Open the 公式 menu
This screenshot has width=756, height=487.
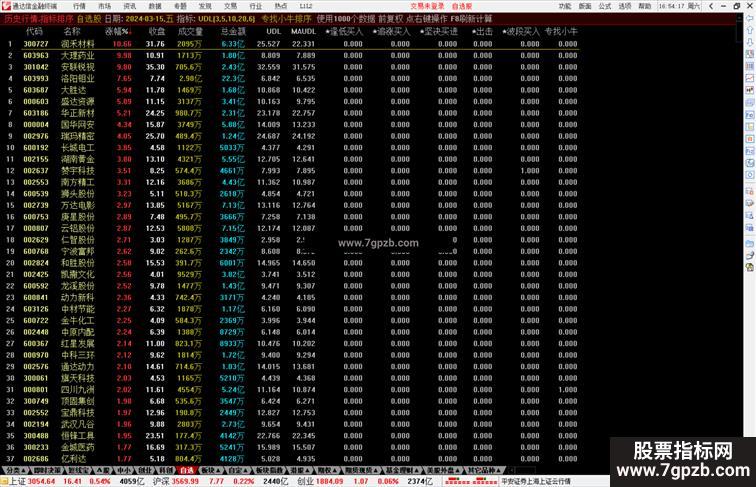click(605, 6)
